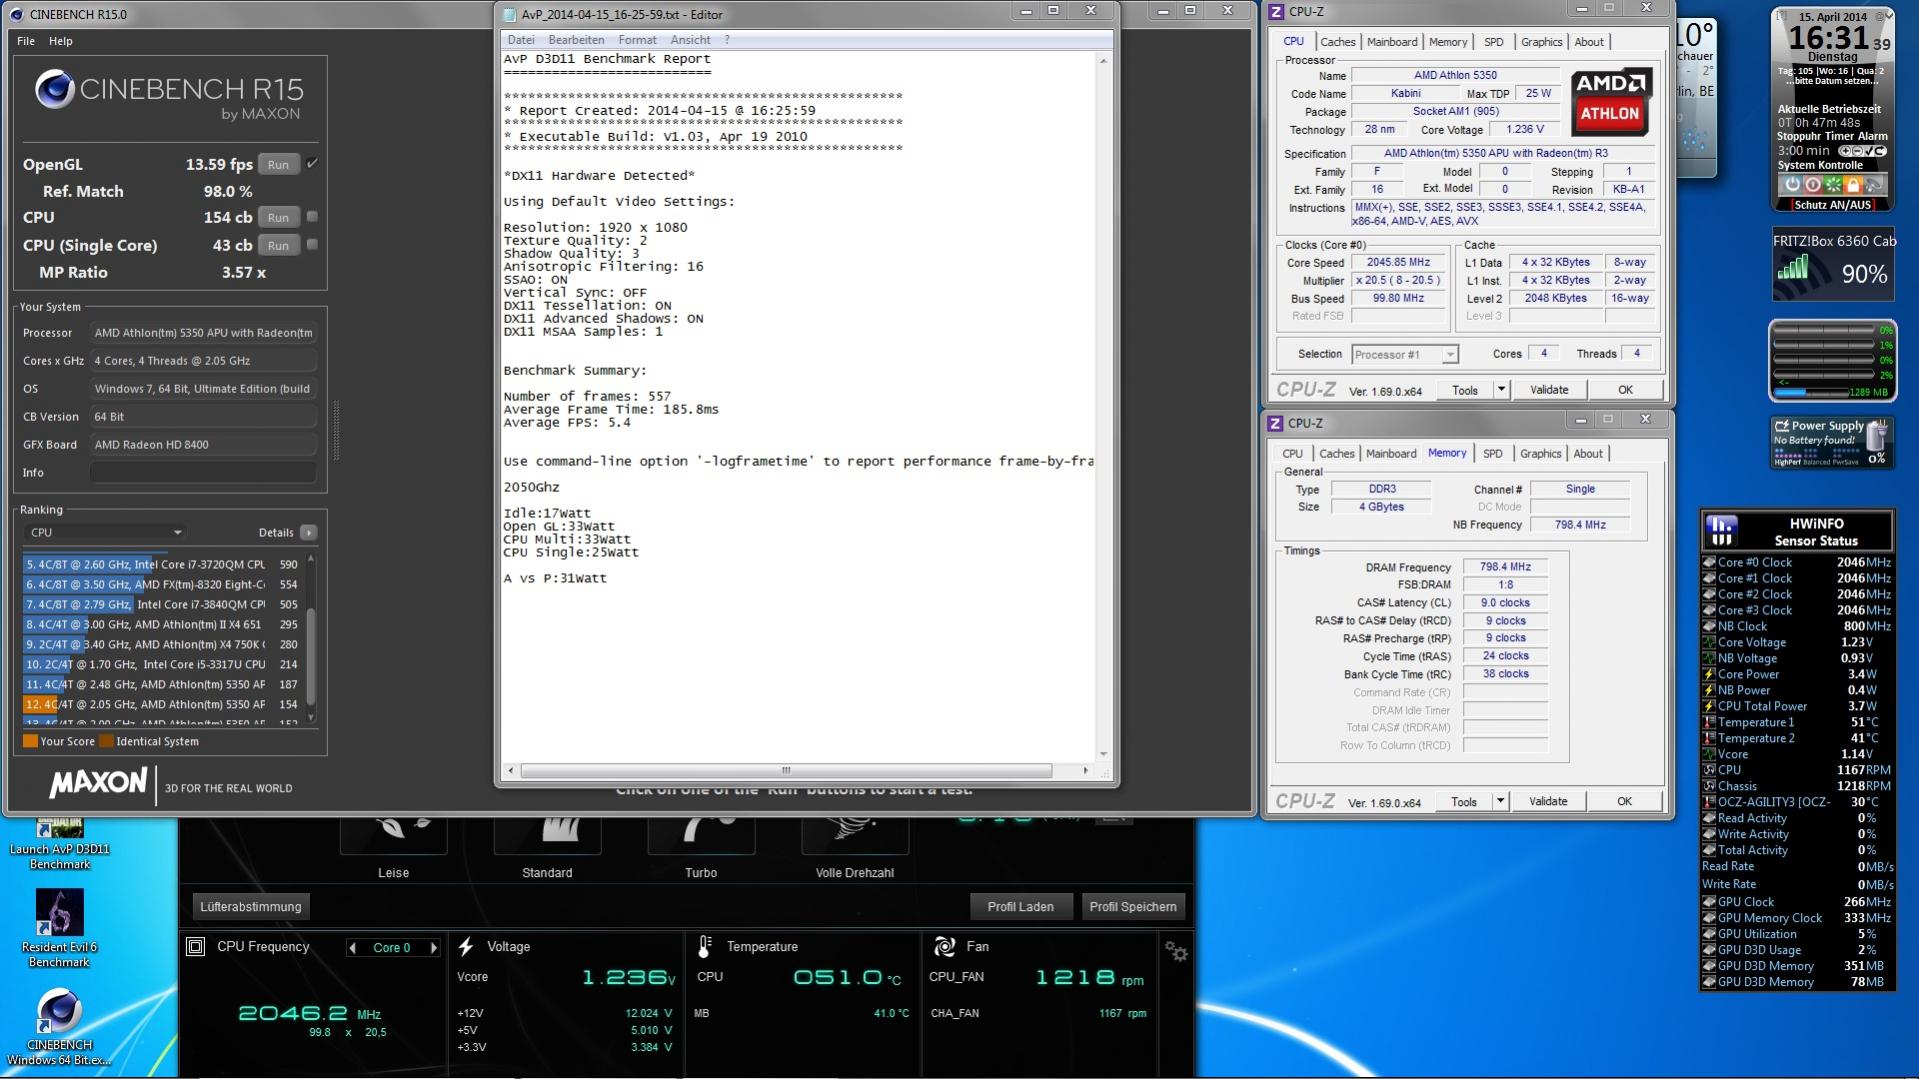This screenshot has width=1919, height=1079.
Task: Switch to next core with right arrow
Action: click(x=433, y=948)
